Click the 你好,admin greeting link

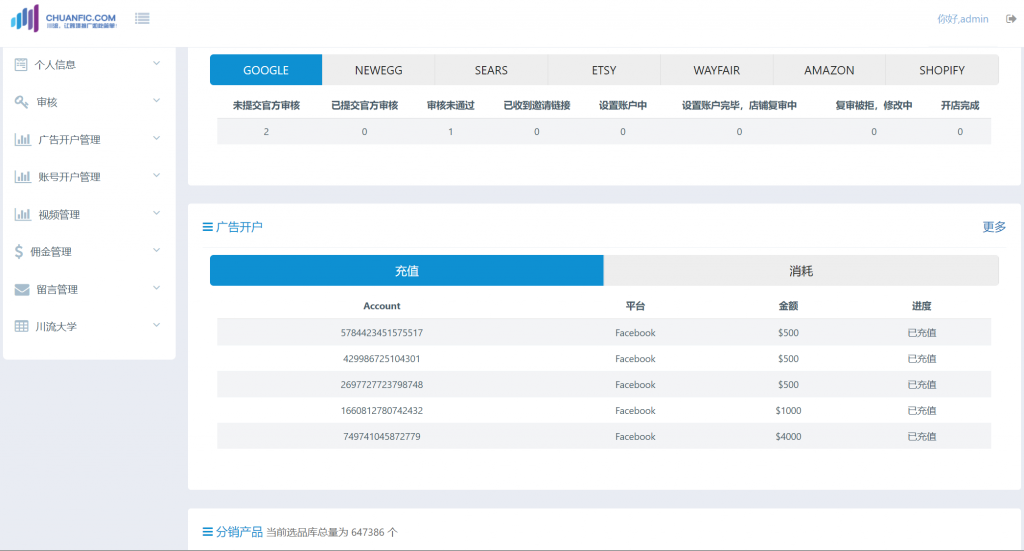click(963, 19)
